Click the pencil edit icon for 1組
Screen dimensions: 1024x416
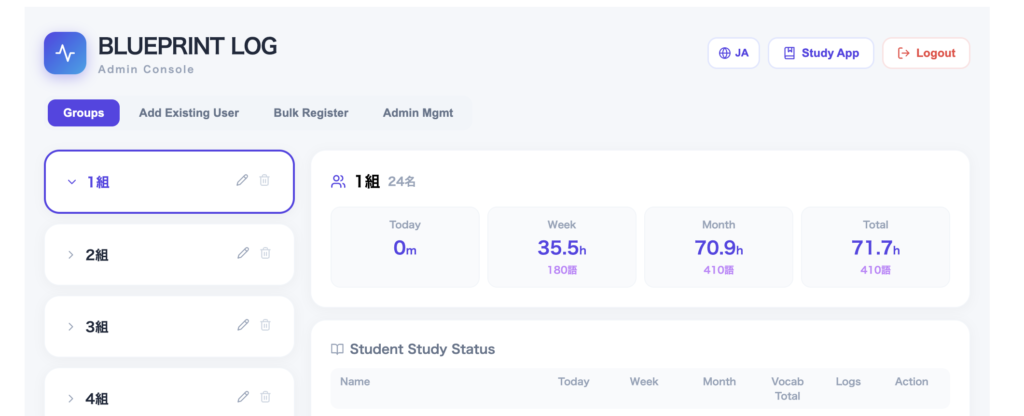tap(242, 180)
